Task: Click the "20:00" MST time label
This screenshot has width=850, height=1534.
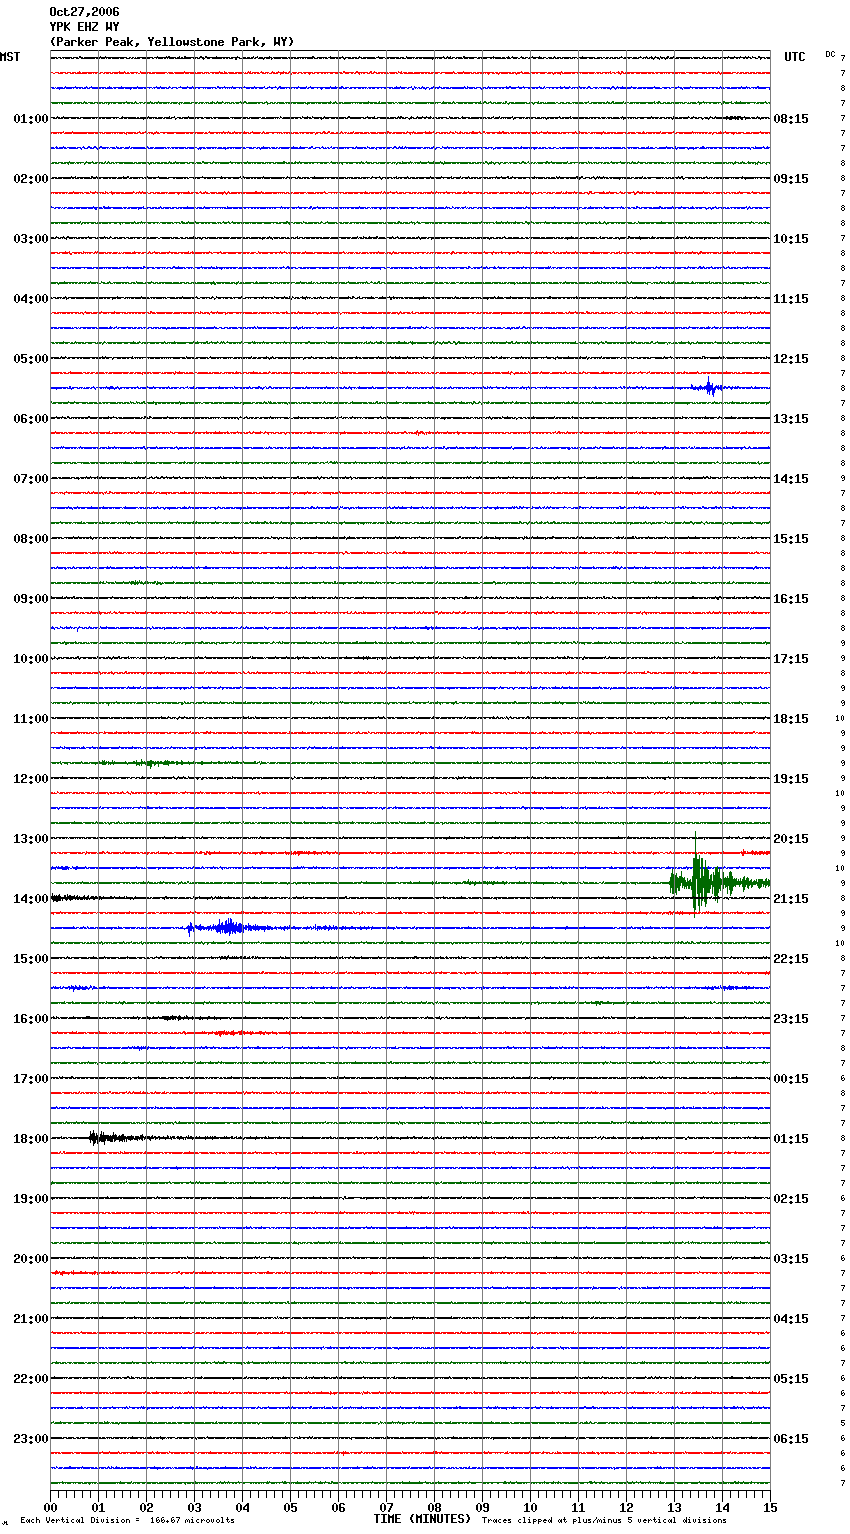Action: coord(31,1259)
